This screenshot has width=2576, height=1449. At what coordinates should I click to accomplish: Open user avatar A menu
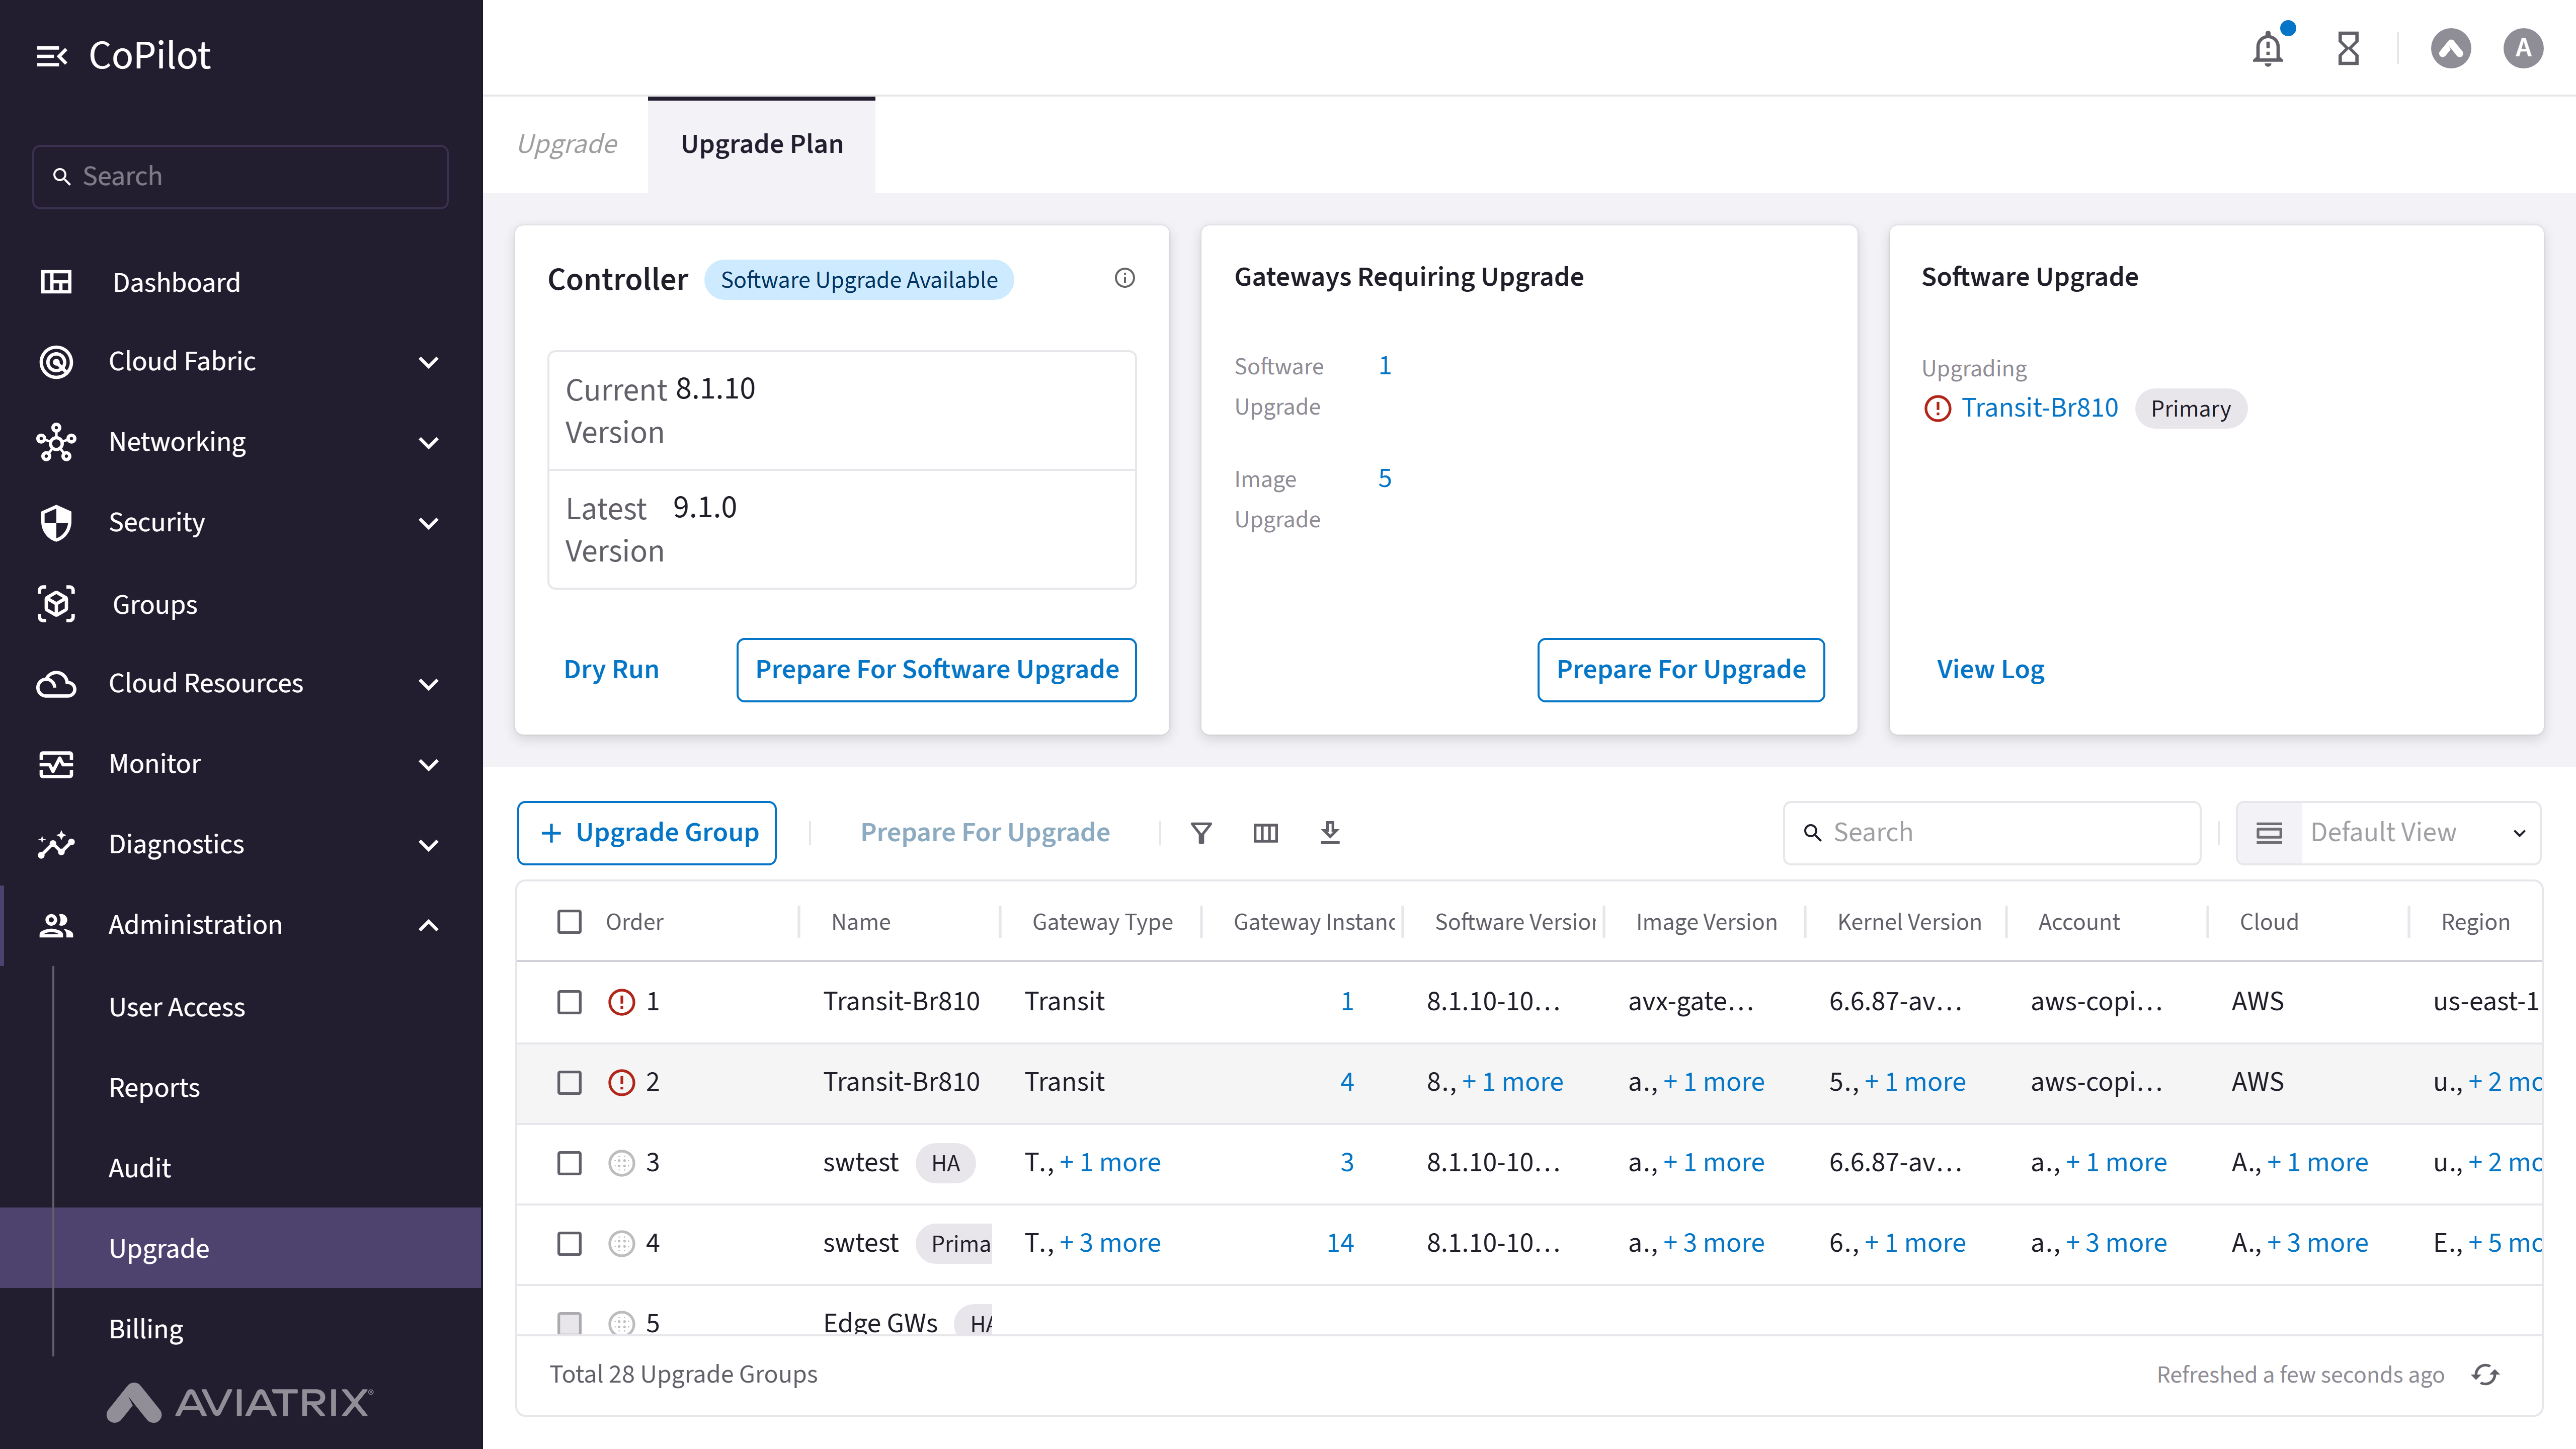click(x=2523, y=48)
